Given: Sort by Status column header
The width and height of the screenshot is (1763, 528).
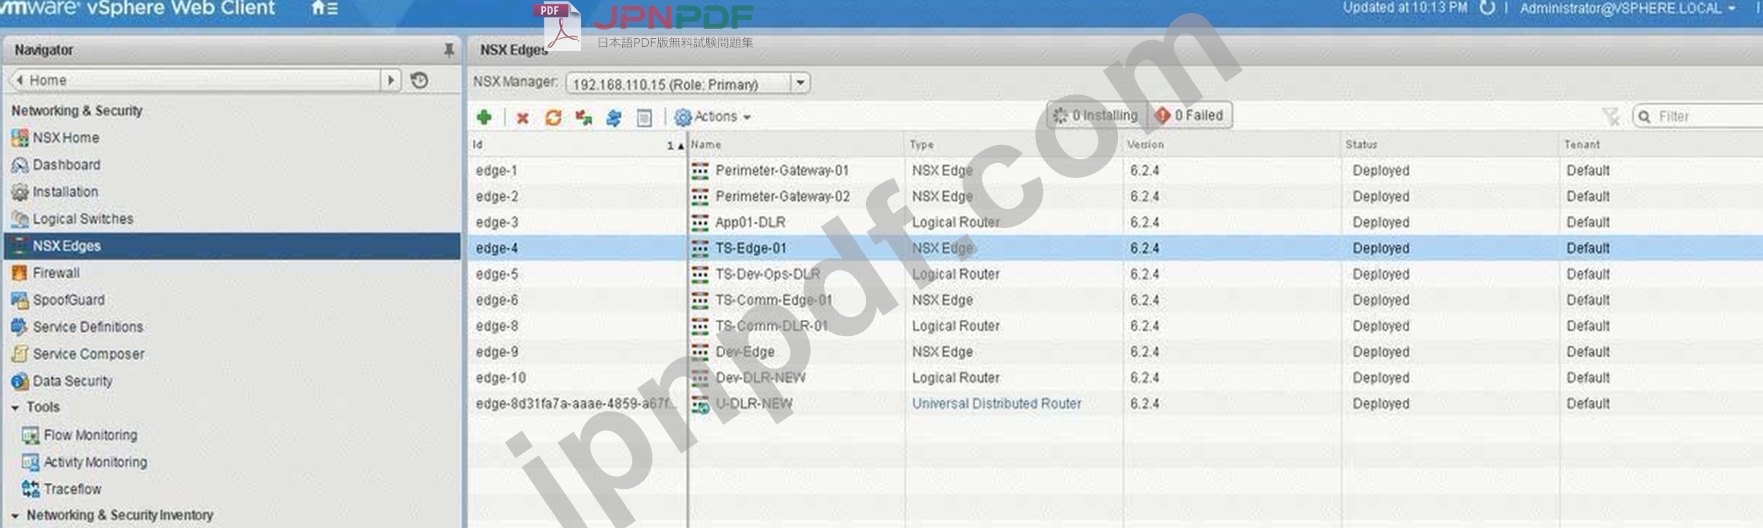Looking at the screenshot, I should (1450, 145).
